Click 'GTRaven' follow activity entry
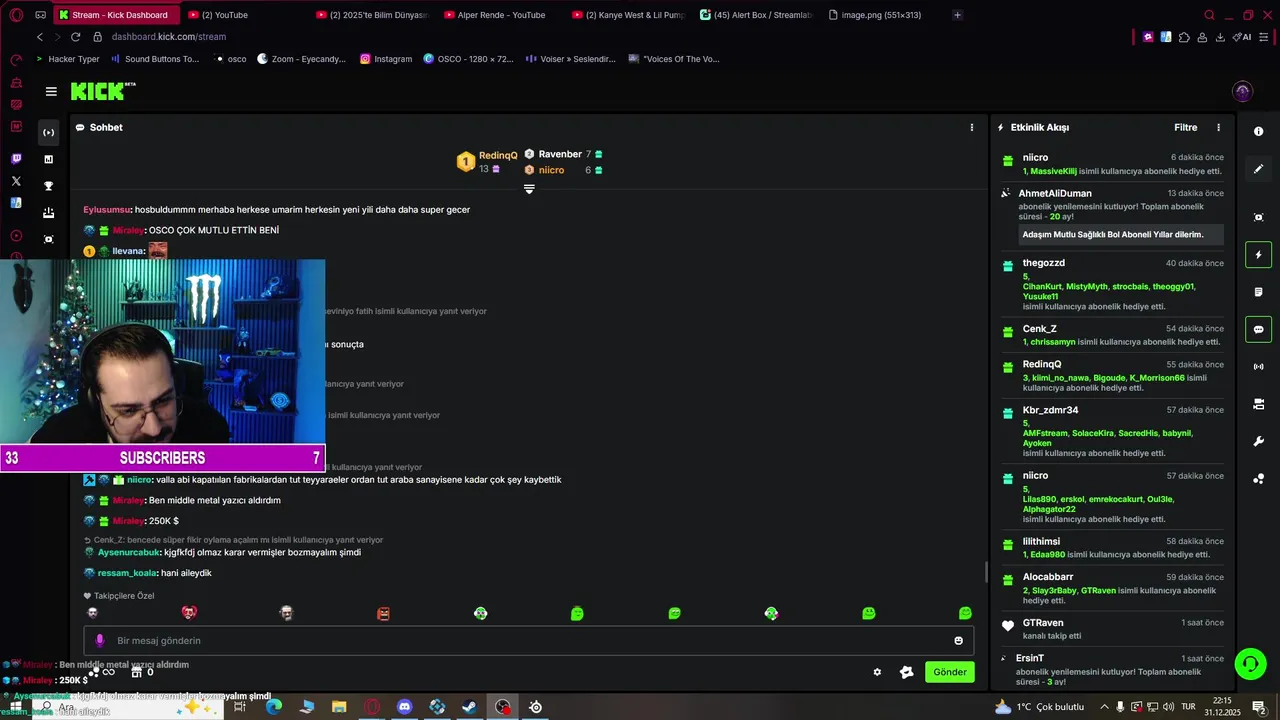Image resolution: width=1280 pixels, height=720 pixels. (x=1042, y=623)
